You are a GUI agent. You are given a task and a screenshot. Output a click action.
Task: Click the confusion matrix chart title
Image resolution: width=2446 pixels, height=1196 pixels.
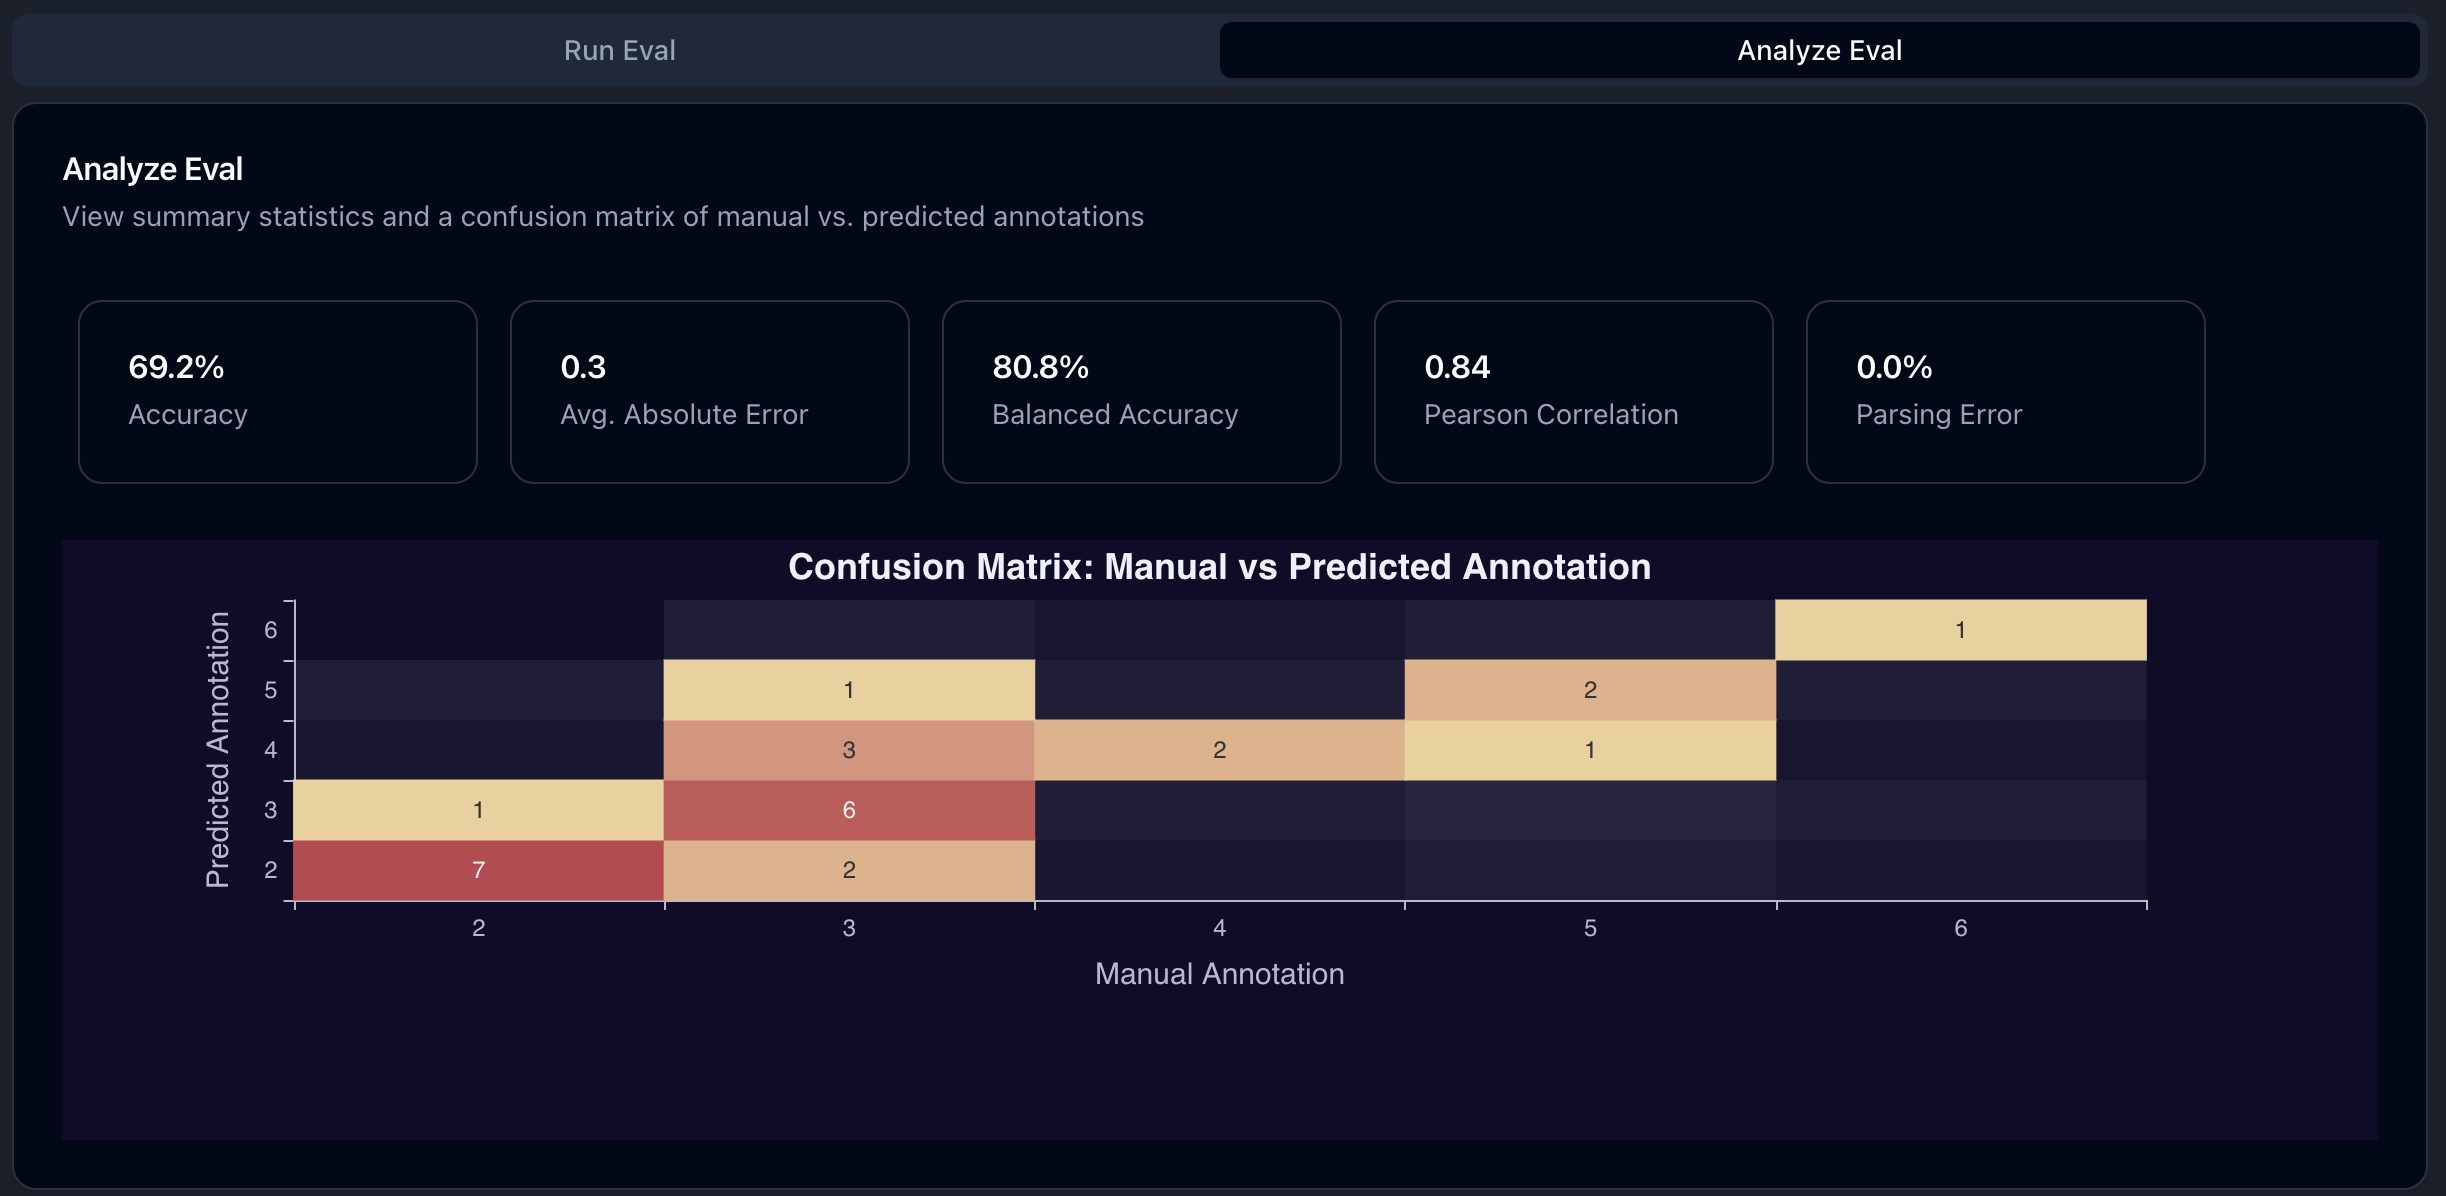point(1220,567)
